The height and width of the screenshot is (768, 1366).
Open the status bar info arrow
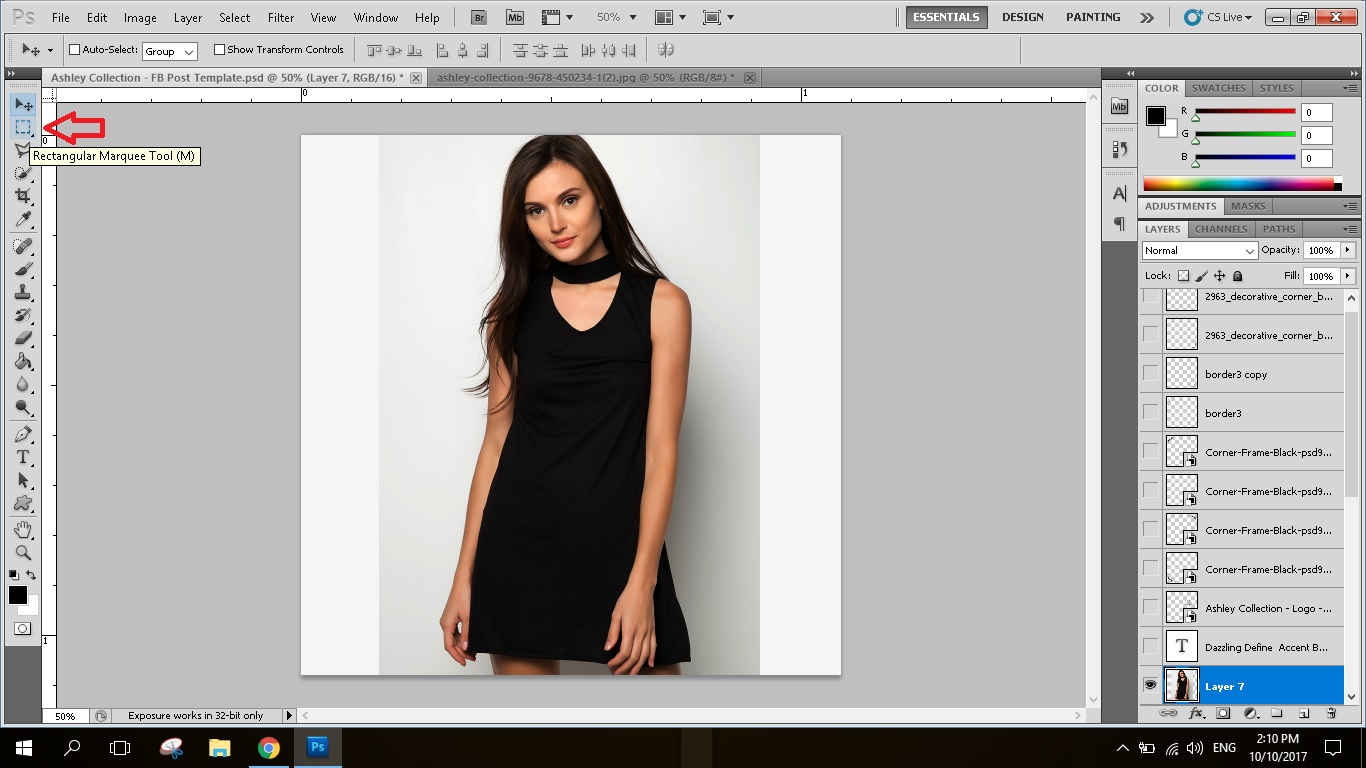pyautogui.click(x=290, y=716)
